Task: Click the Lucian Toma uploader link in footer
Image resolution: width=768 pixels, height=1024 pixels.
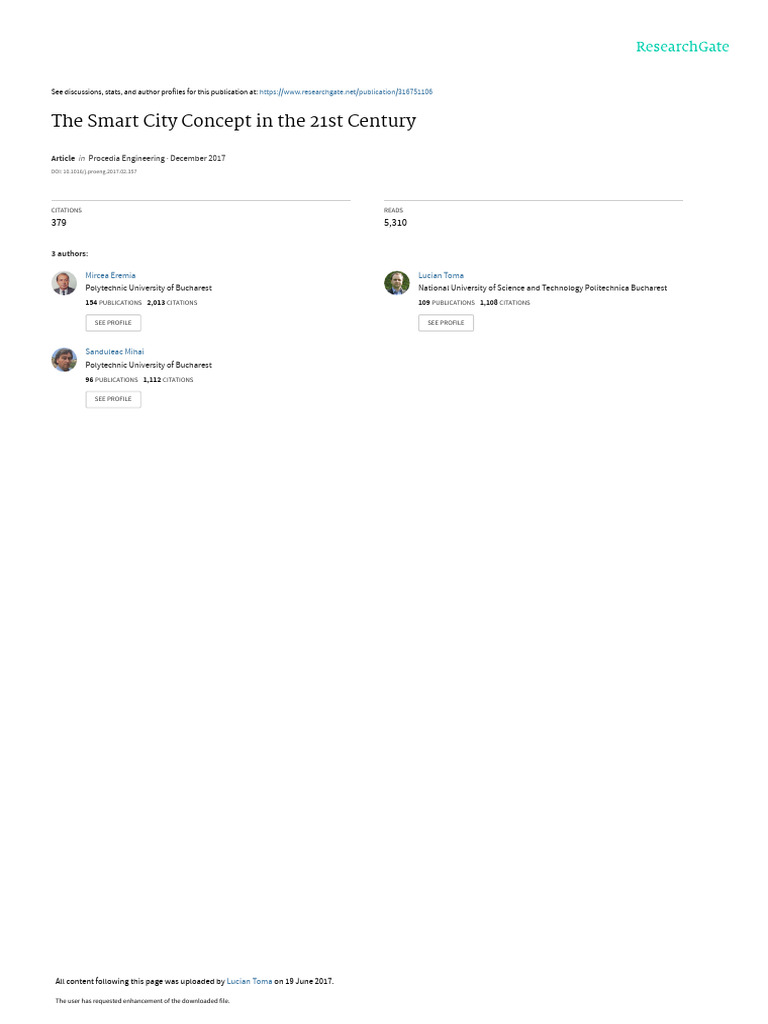Action: [249, 981]
